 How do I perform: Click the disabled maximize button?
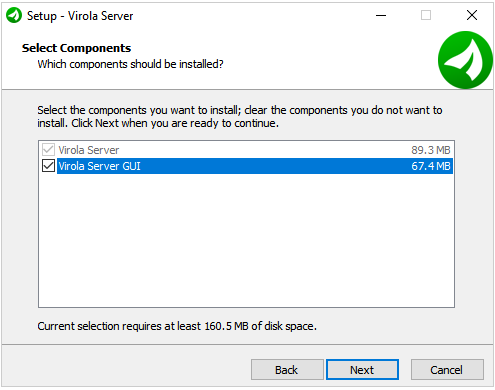point(426,15)
